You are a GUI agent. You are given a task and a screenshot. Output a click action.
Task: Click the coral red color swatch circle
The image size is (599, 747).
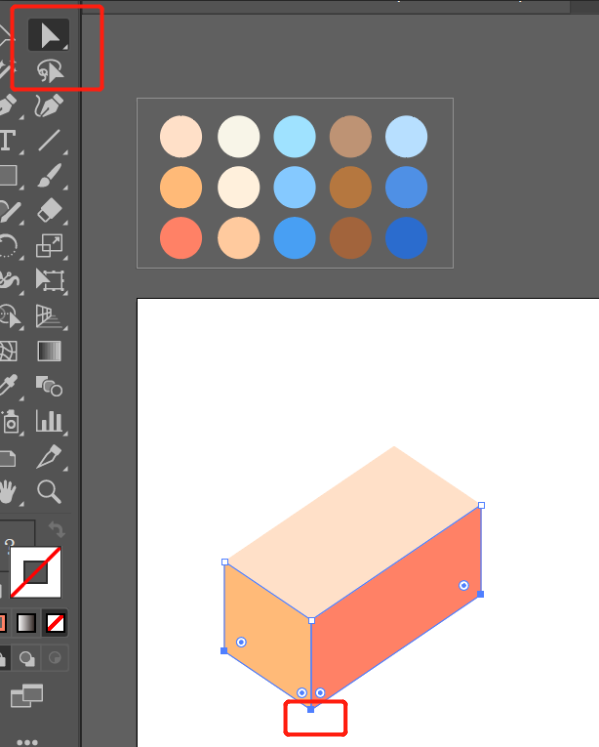click(181, 238)
